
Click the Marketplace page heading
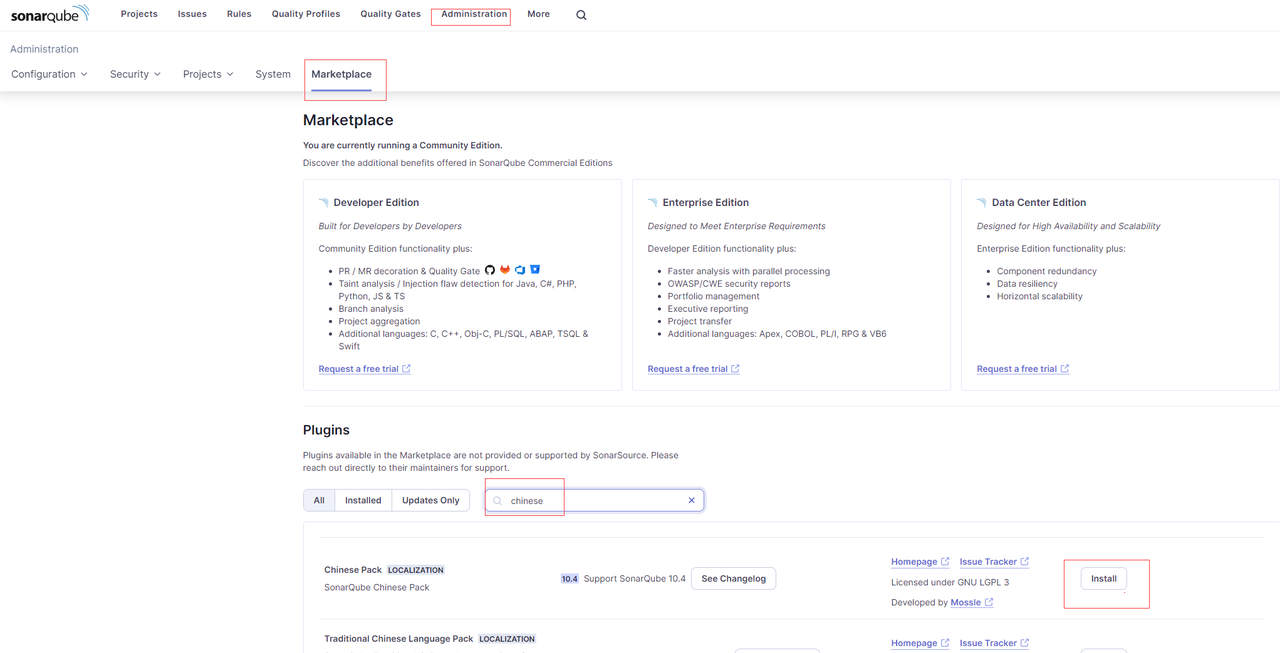348,120
